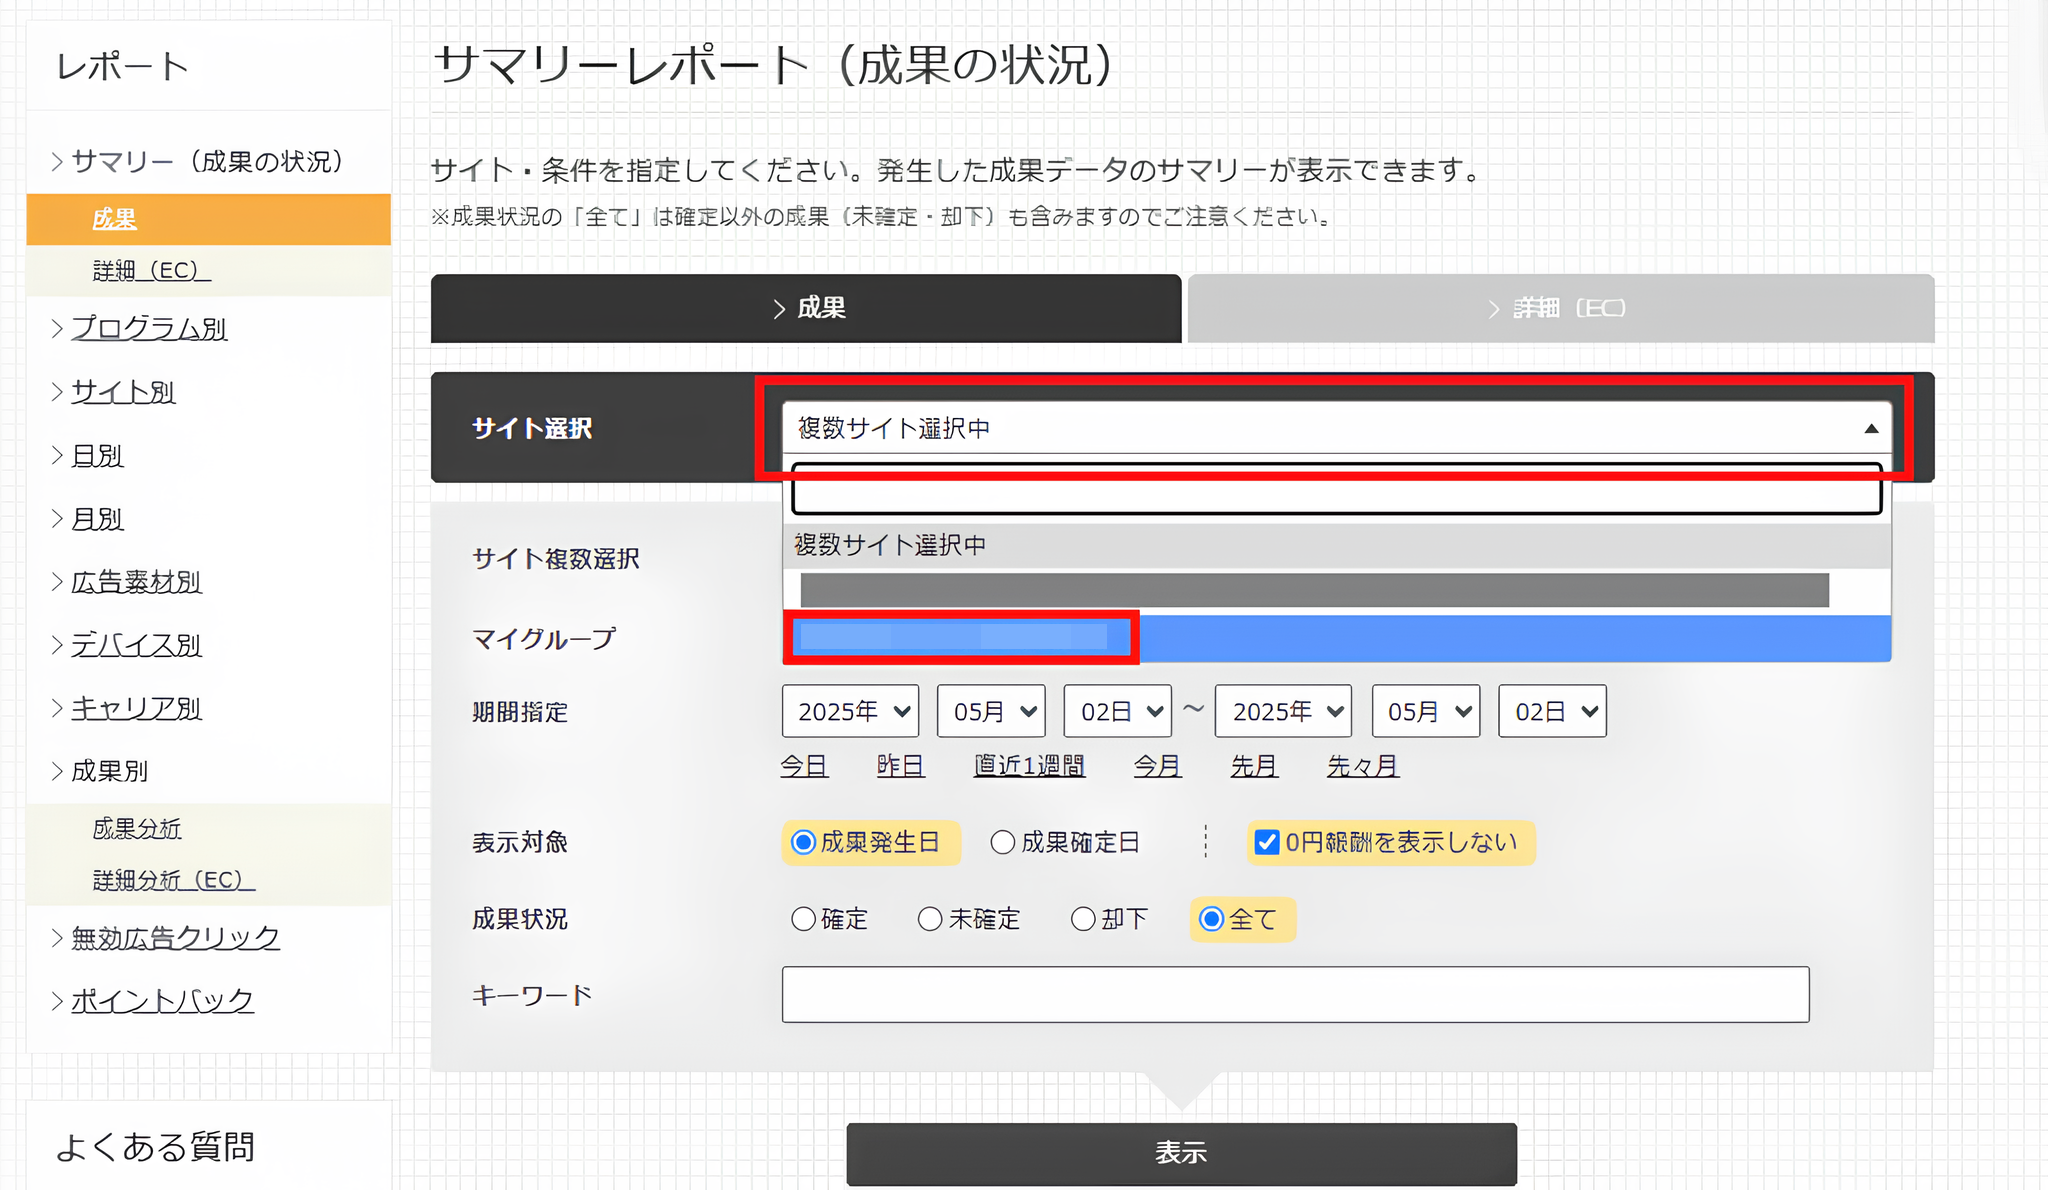This screenshot has width=2048, height=1190.
Task: Open the ポイントバック sidebar item
Action: (160, 999)
